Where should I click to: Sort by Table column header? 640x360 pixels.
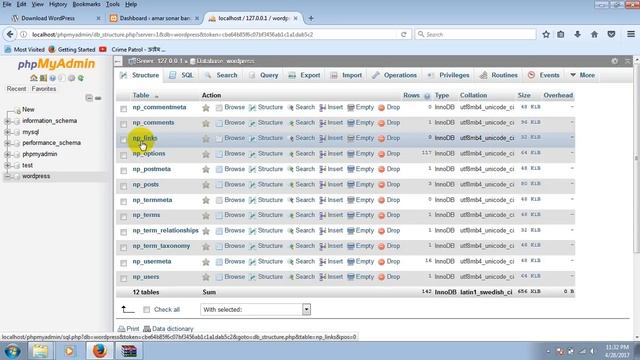pyautogui.click(x=141, y=95)
